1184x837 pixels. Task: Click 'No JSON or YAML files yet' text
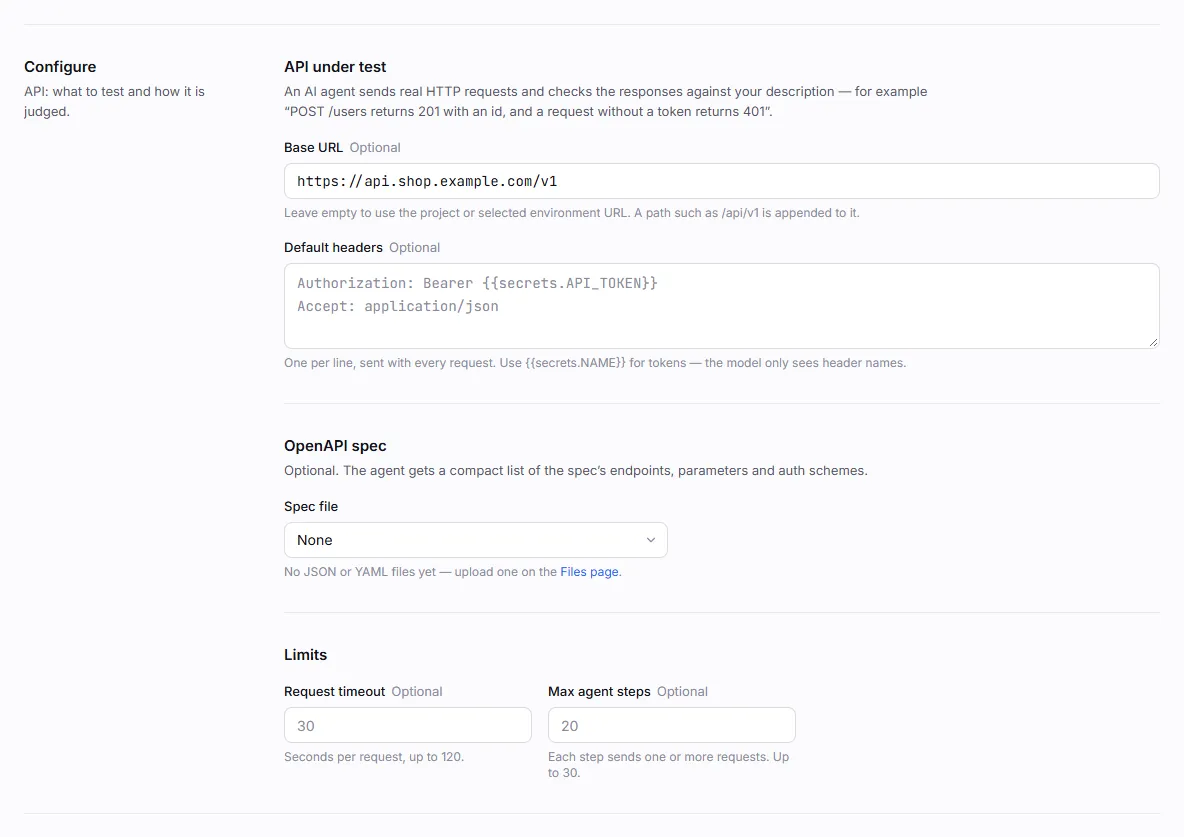coord(452,572)
